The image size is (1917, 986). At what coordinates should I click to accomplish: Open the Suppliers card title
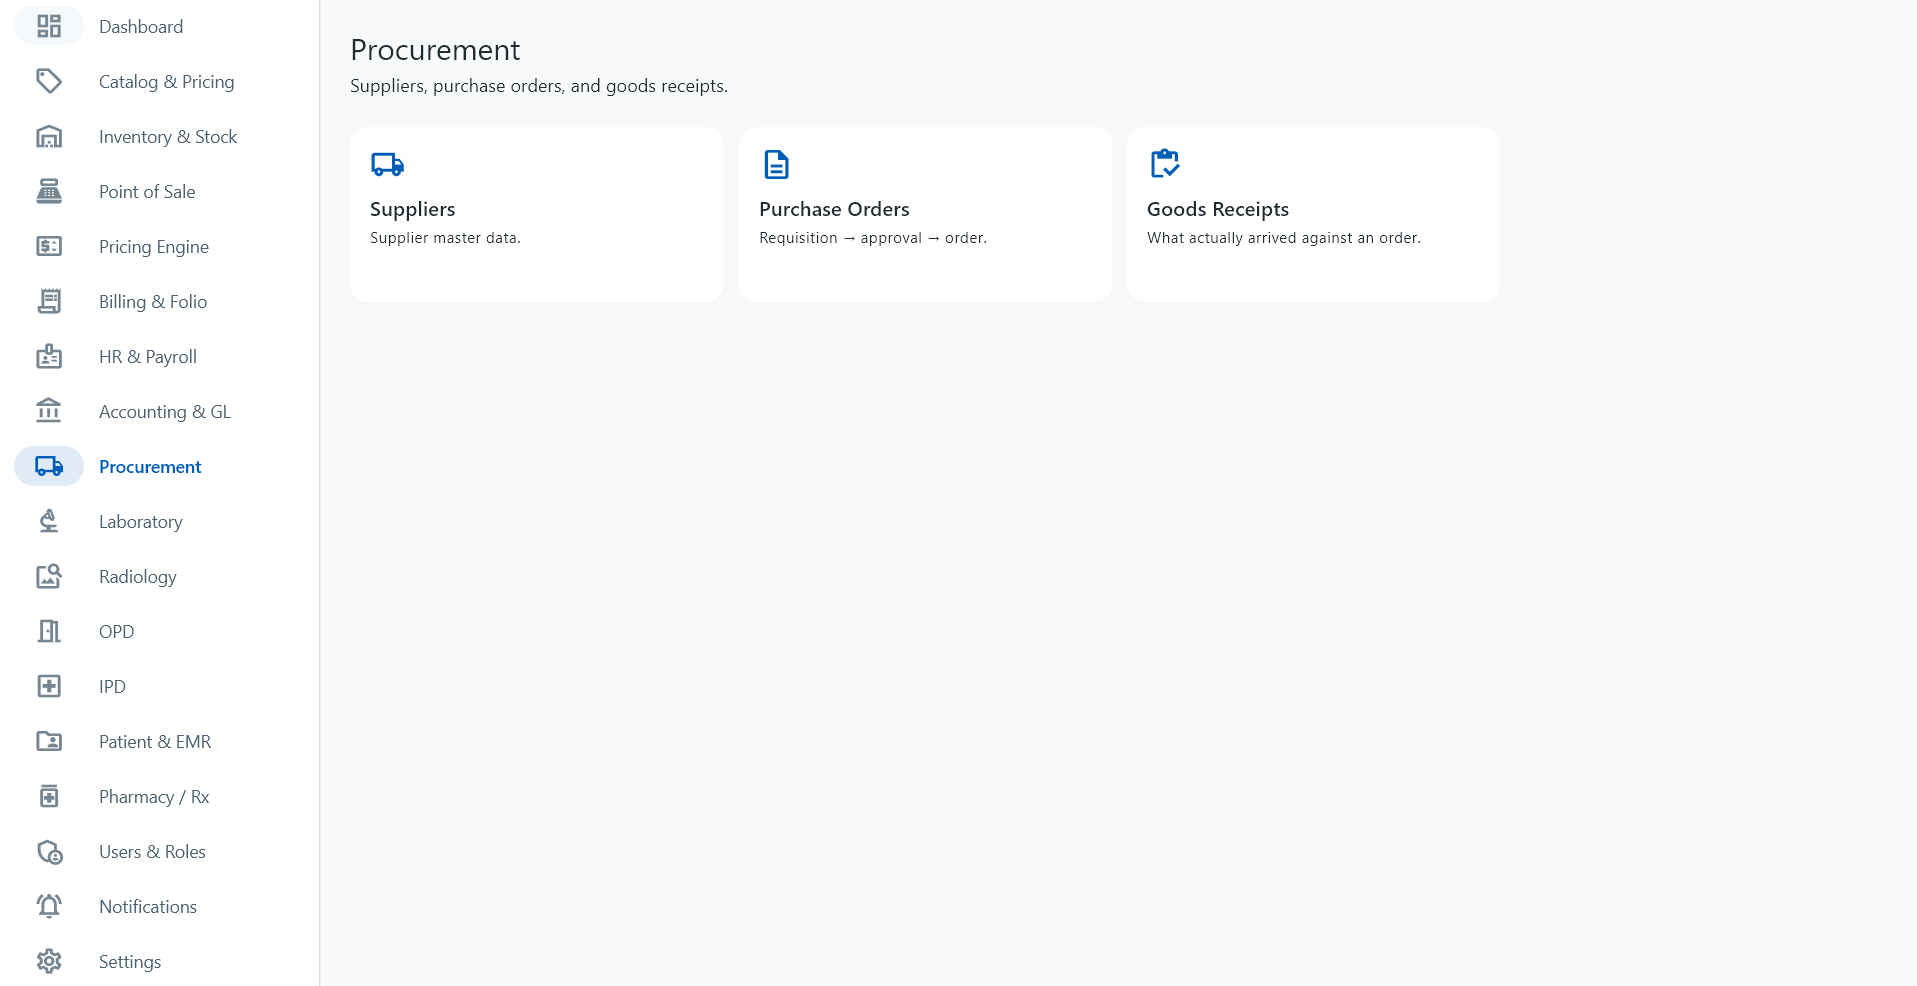413,209
